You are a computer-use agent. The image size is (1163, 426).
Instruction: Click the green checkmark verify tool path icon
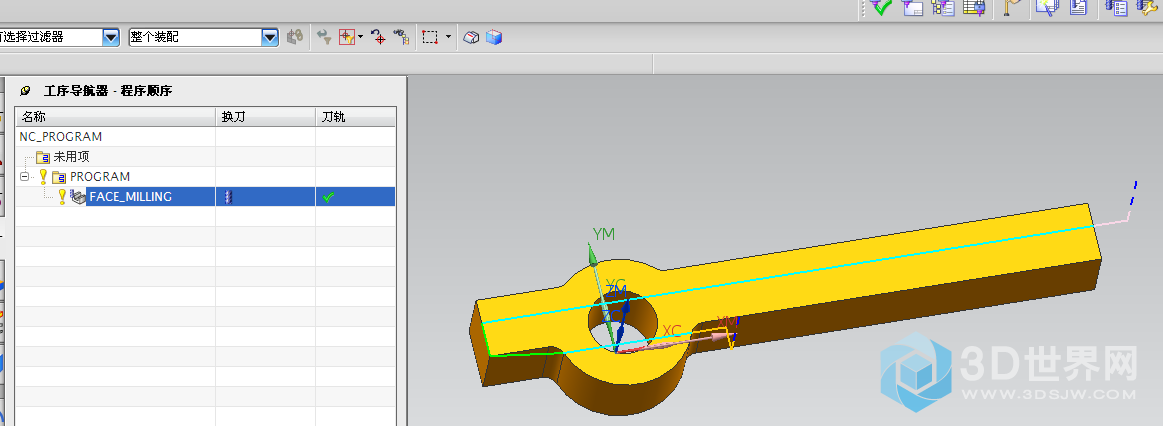click(x=880, y=8)
